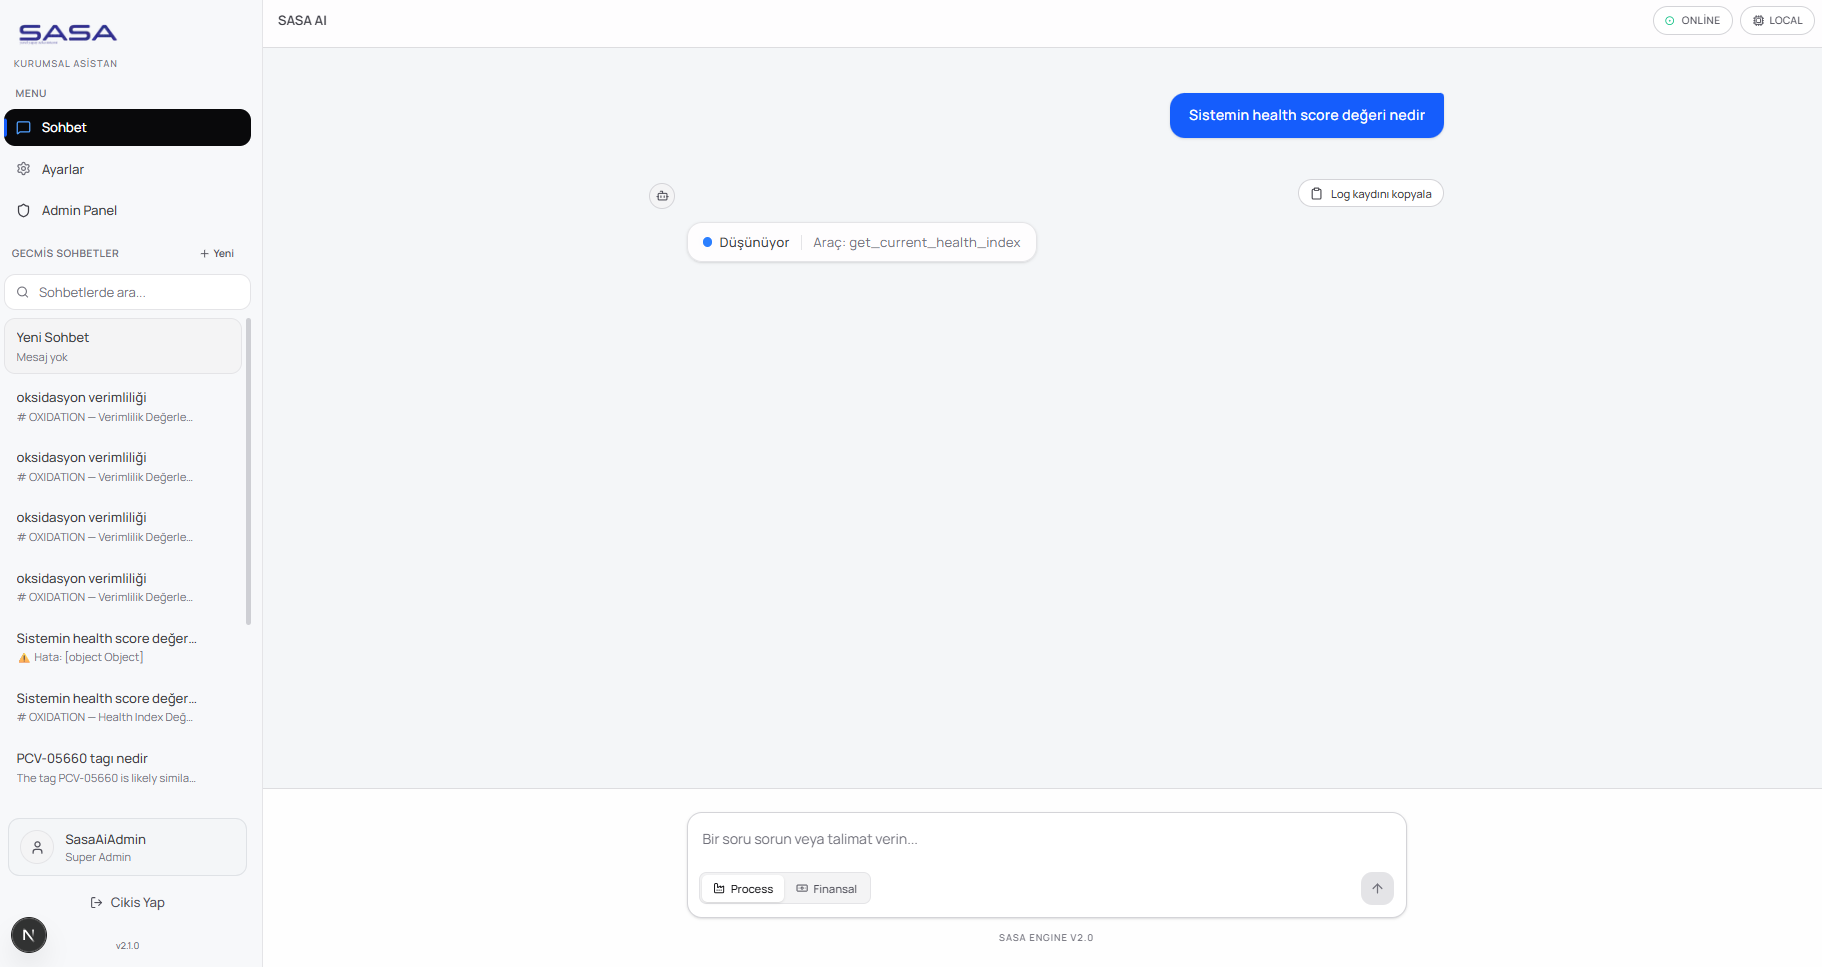Click the plus icon before Yeni
This screenshot has width=1822, height=967.
click(x=204, y=254)
